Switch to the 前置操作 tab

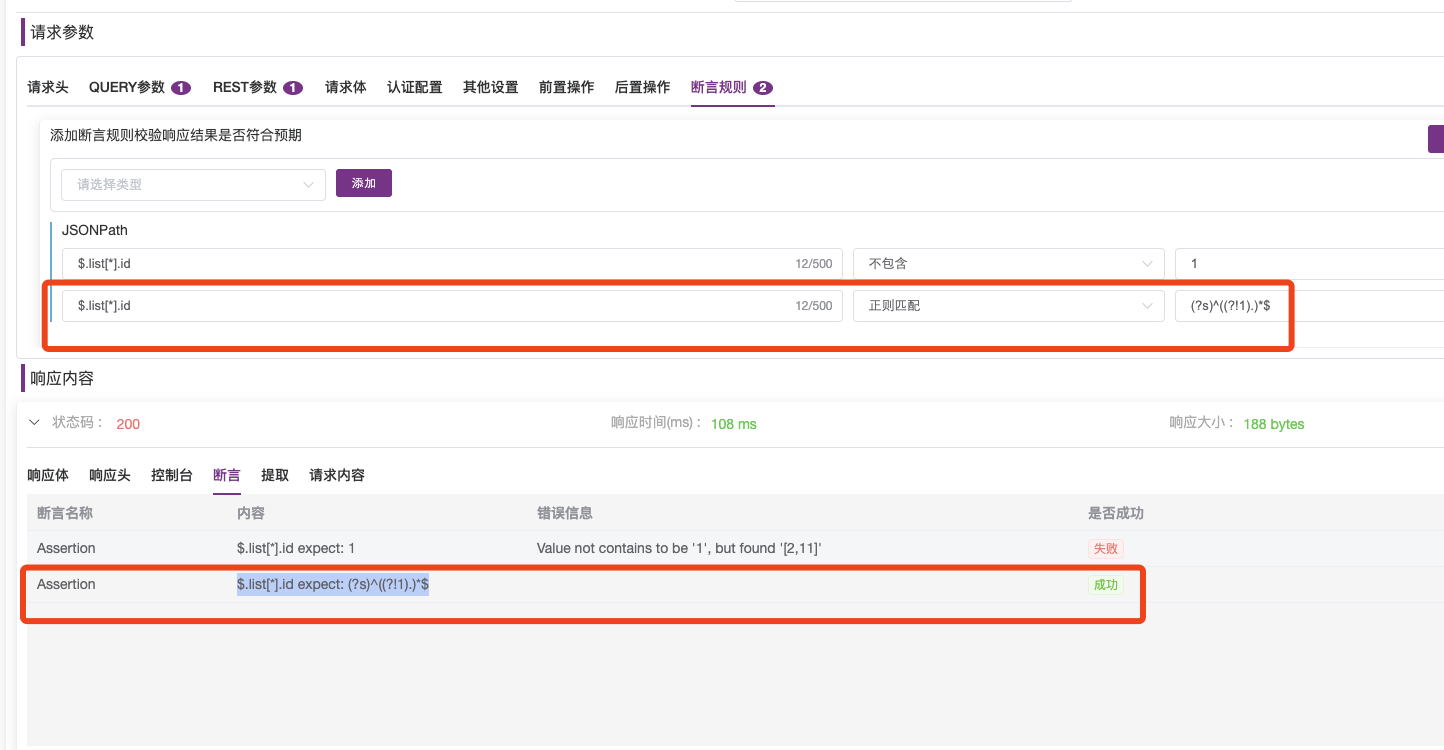pos(566,87)
